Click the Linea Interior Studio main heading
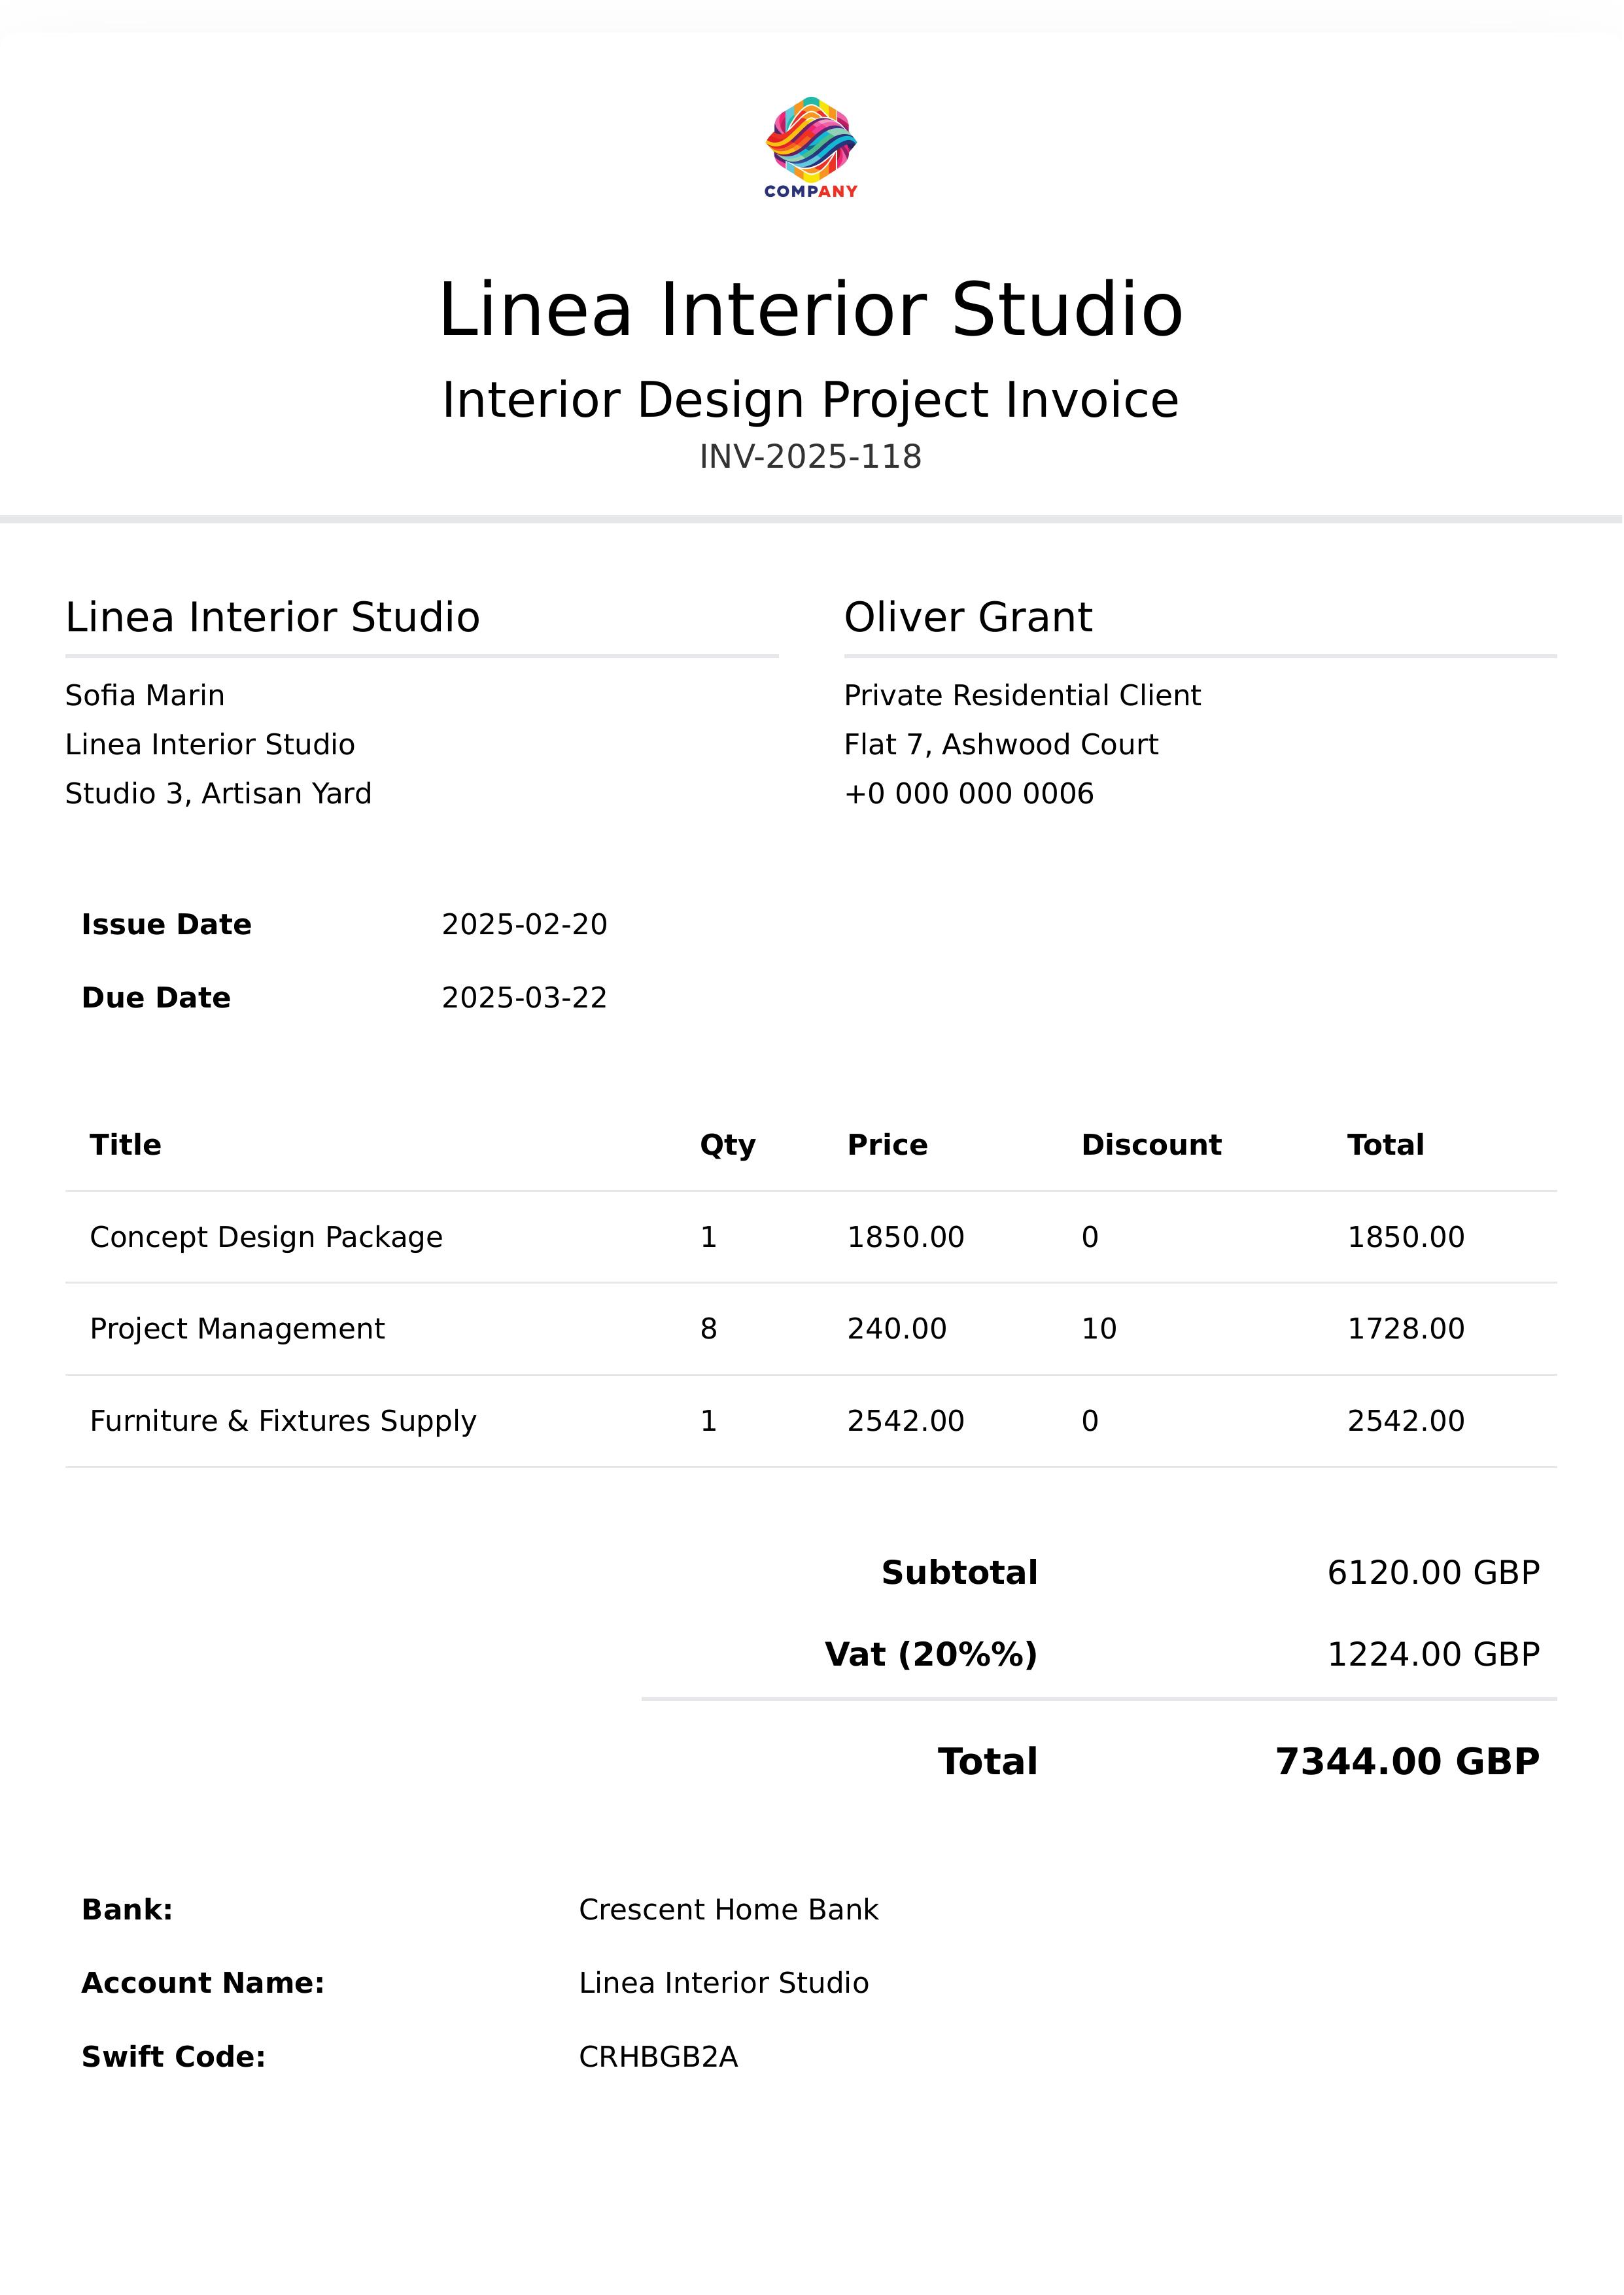This screenshot has width=1624, height=2295. (811, 310)
